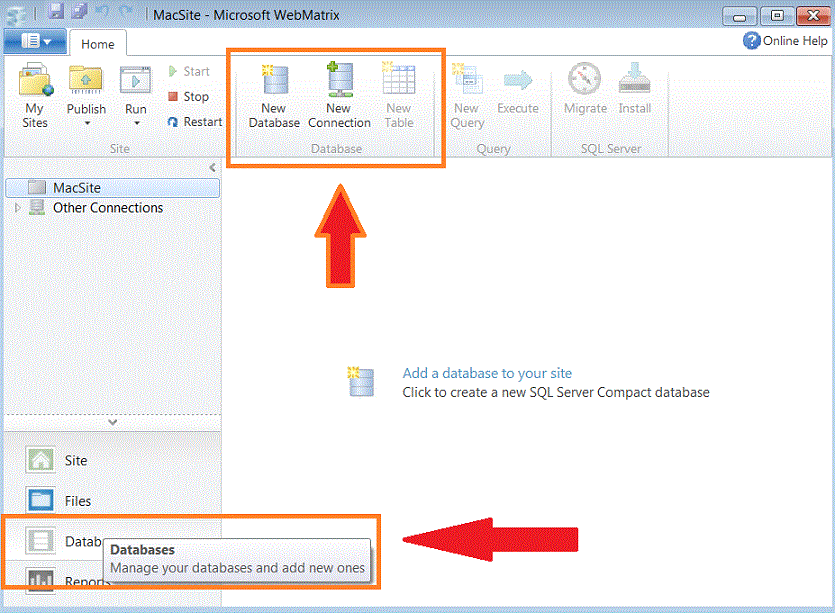
Task: Open Online Help
Action: coord(785,41)
